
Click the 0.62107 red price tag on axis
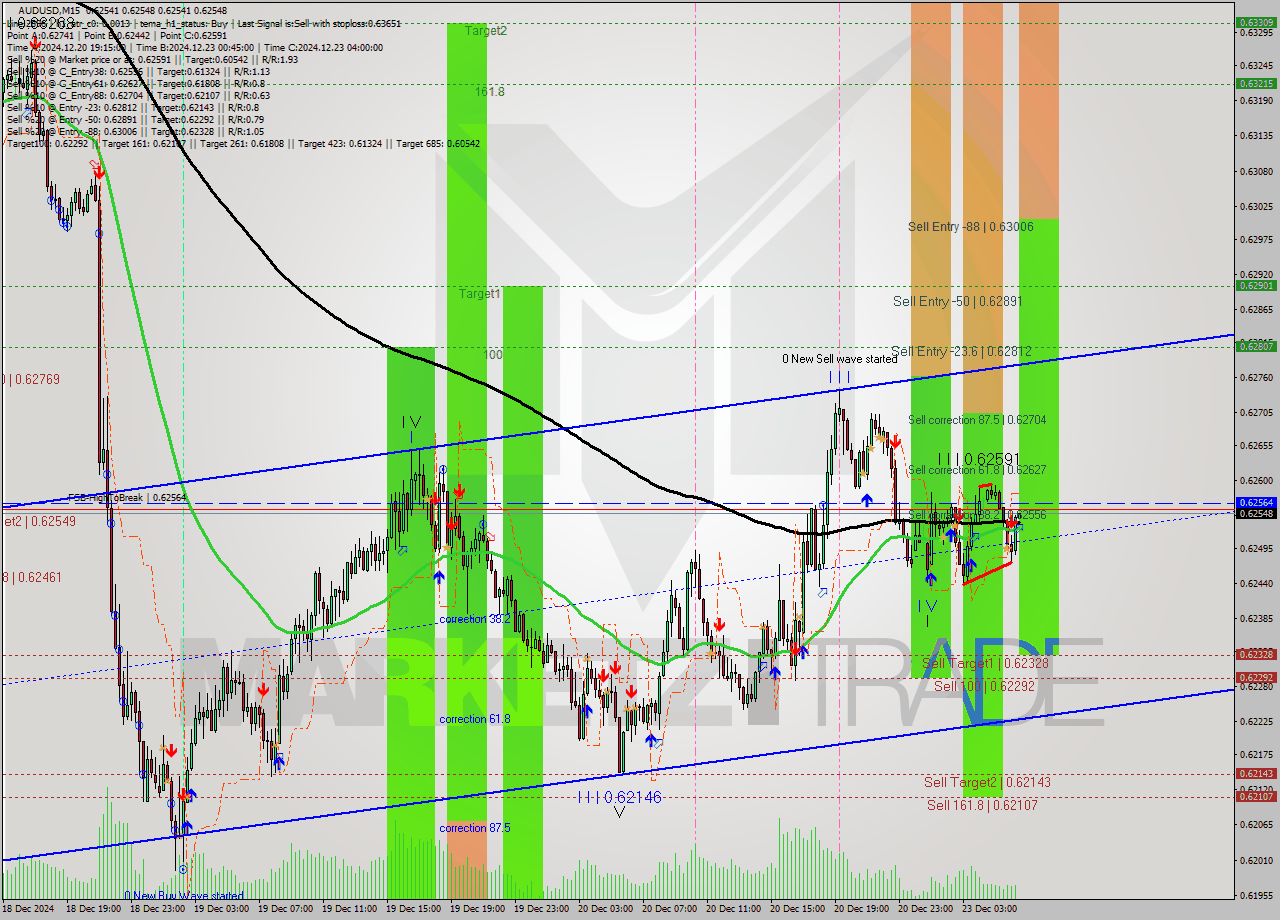(x=1255, y=797)
